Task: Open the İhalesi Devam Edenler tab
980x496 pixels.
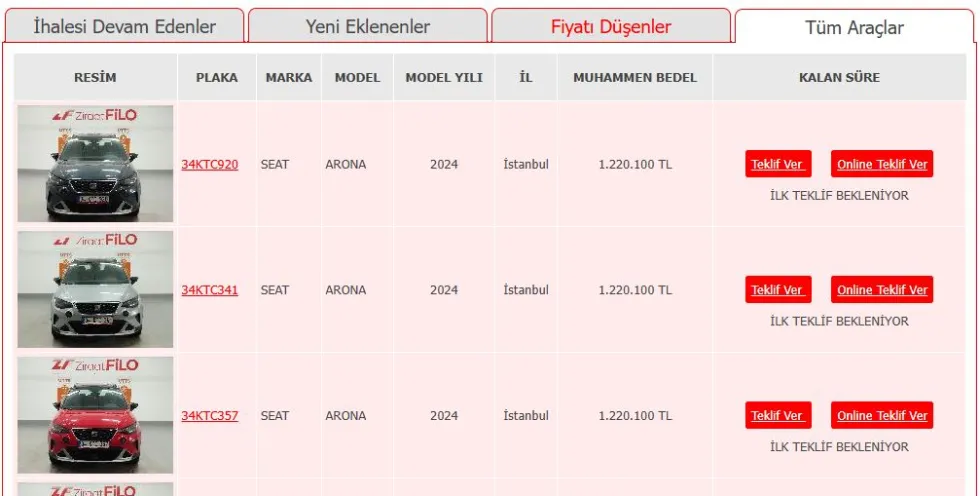Action: click(x=124, y=27)
